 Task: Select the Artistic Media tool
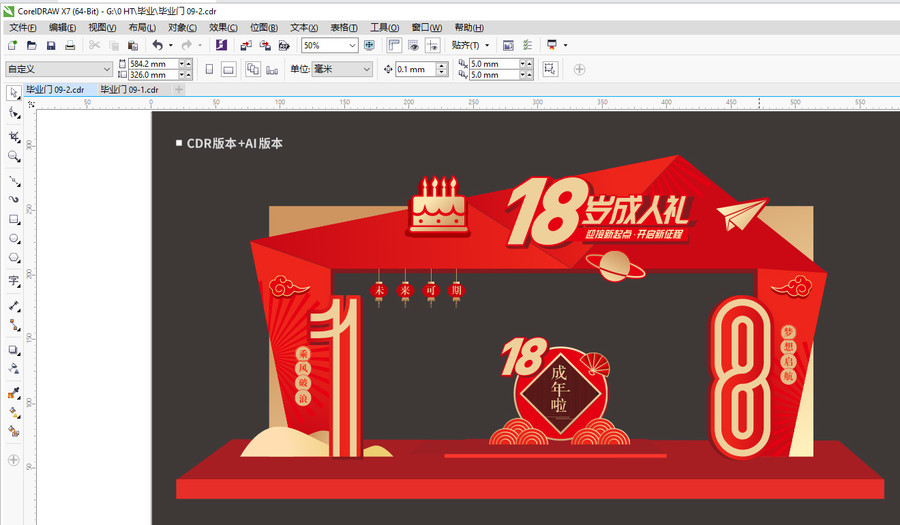coord(14,199)
